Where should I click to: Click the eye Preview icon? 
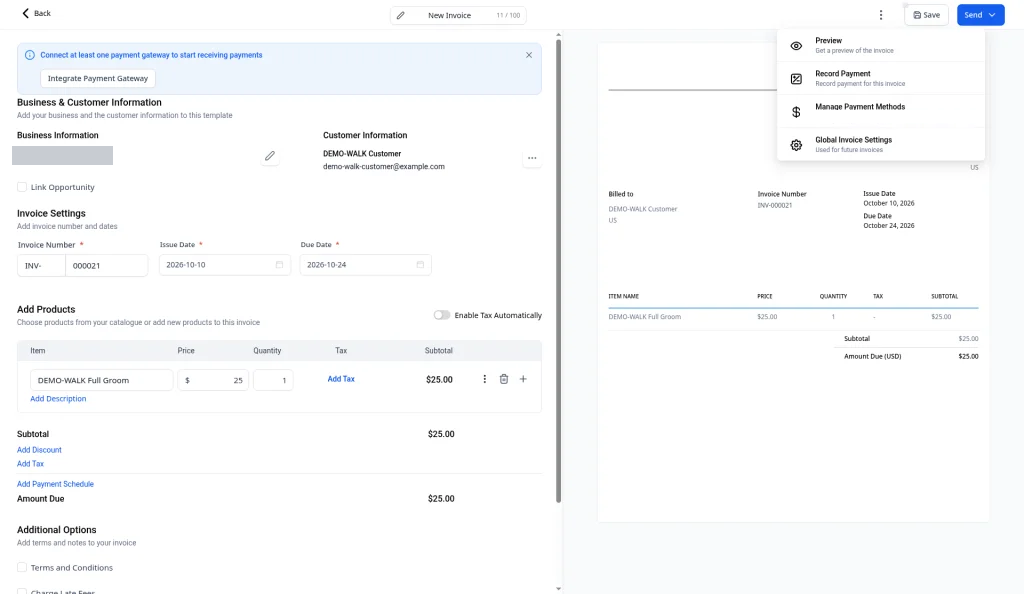pos(796,46)
